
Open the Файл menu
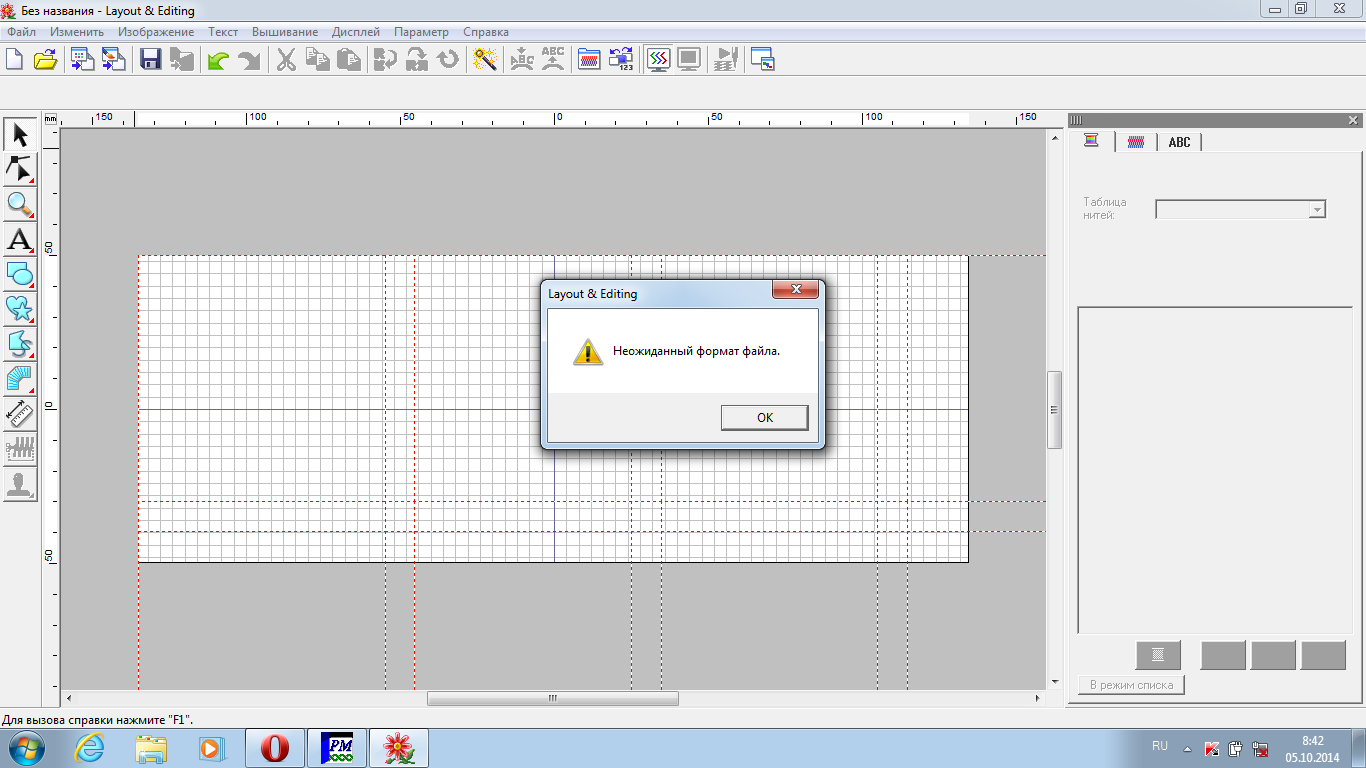click(21, 32)
